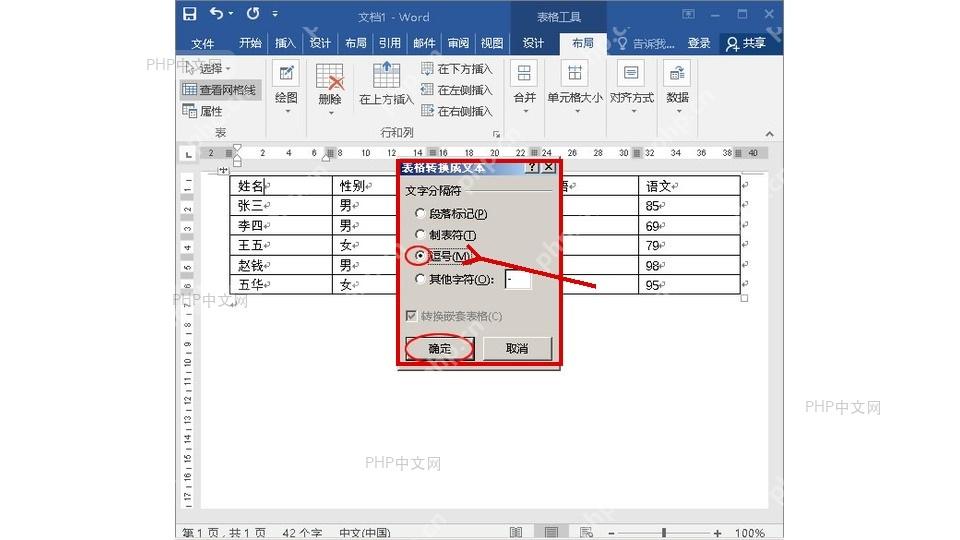Select 其他字符 radio option
Image resolution: width=960 pixels, height=540 pixels.
coord(419,279)
